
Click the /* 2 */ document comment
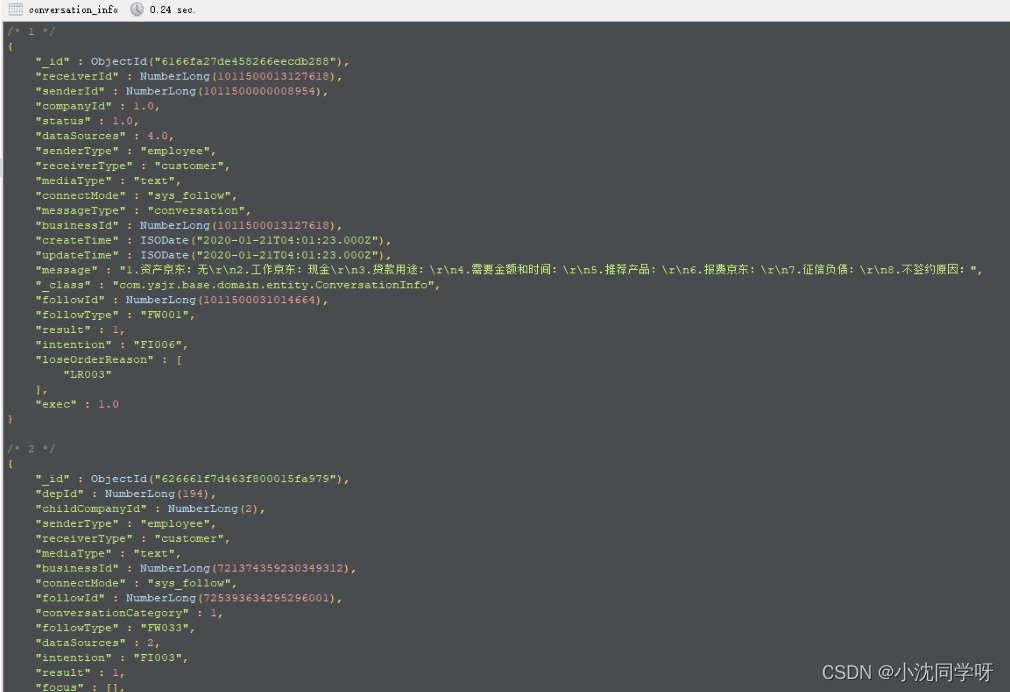(x=31, y=448)
